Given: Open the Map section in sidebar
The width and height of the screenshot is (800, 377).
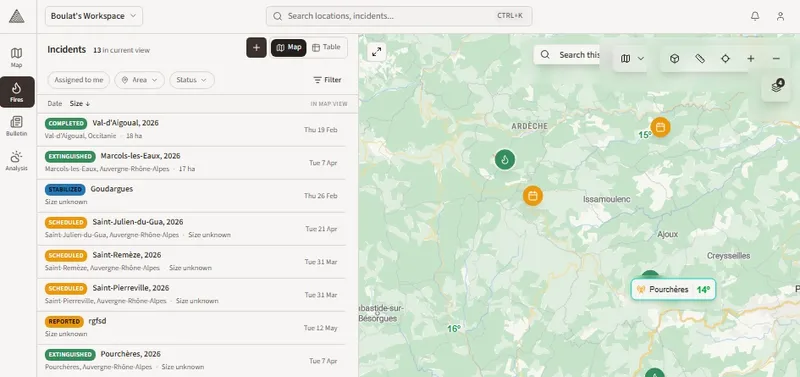Looking at the screenshot, I should (17, 57).
